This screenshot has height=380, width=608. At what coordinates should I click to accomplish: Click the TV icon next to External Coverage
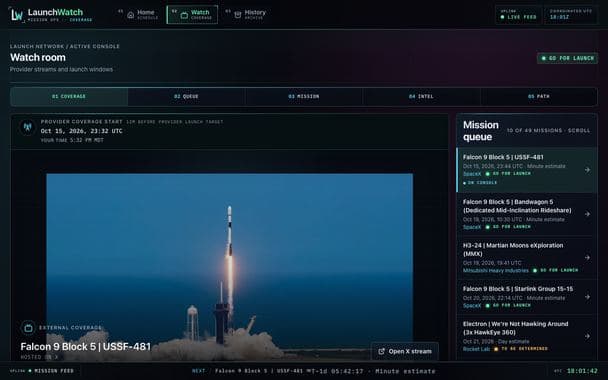28,328
